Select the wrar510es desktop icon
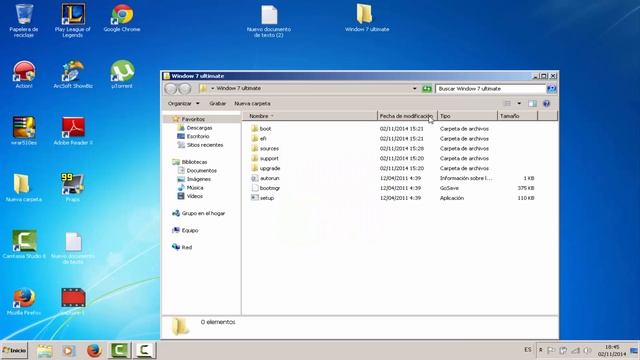 click(24, 131)
